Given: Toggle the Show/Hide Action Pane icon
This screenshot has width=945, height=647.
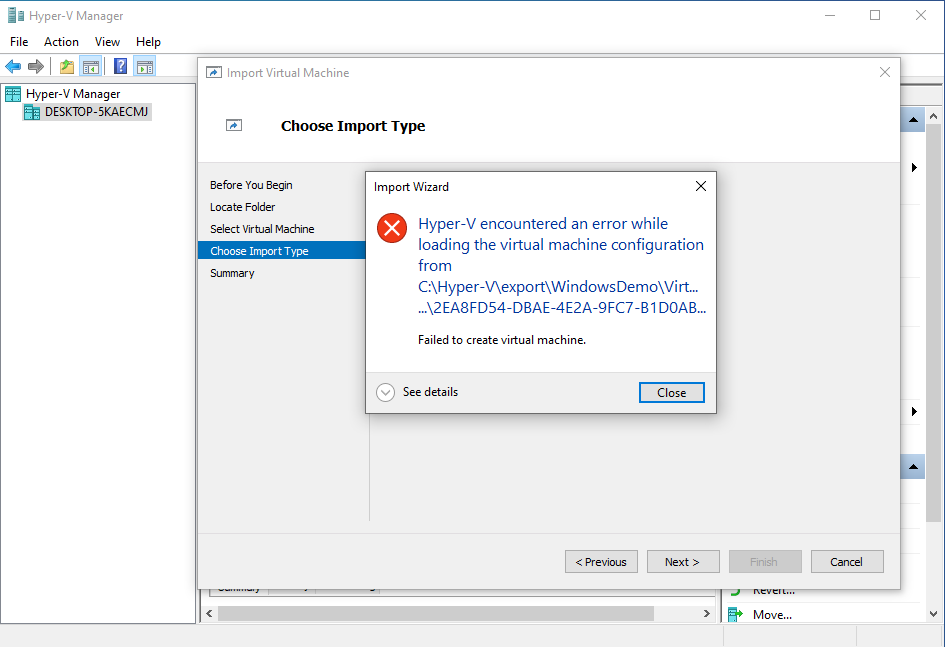Looking at the screenshot, I should (x=145, y=66).
